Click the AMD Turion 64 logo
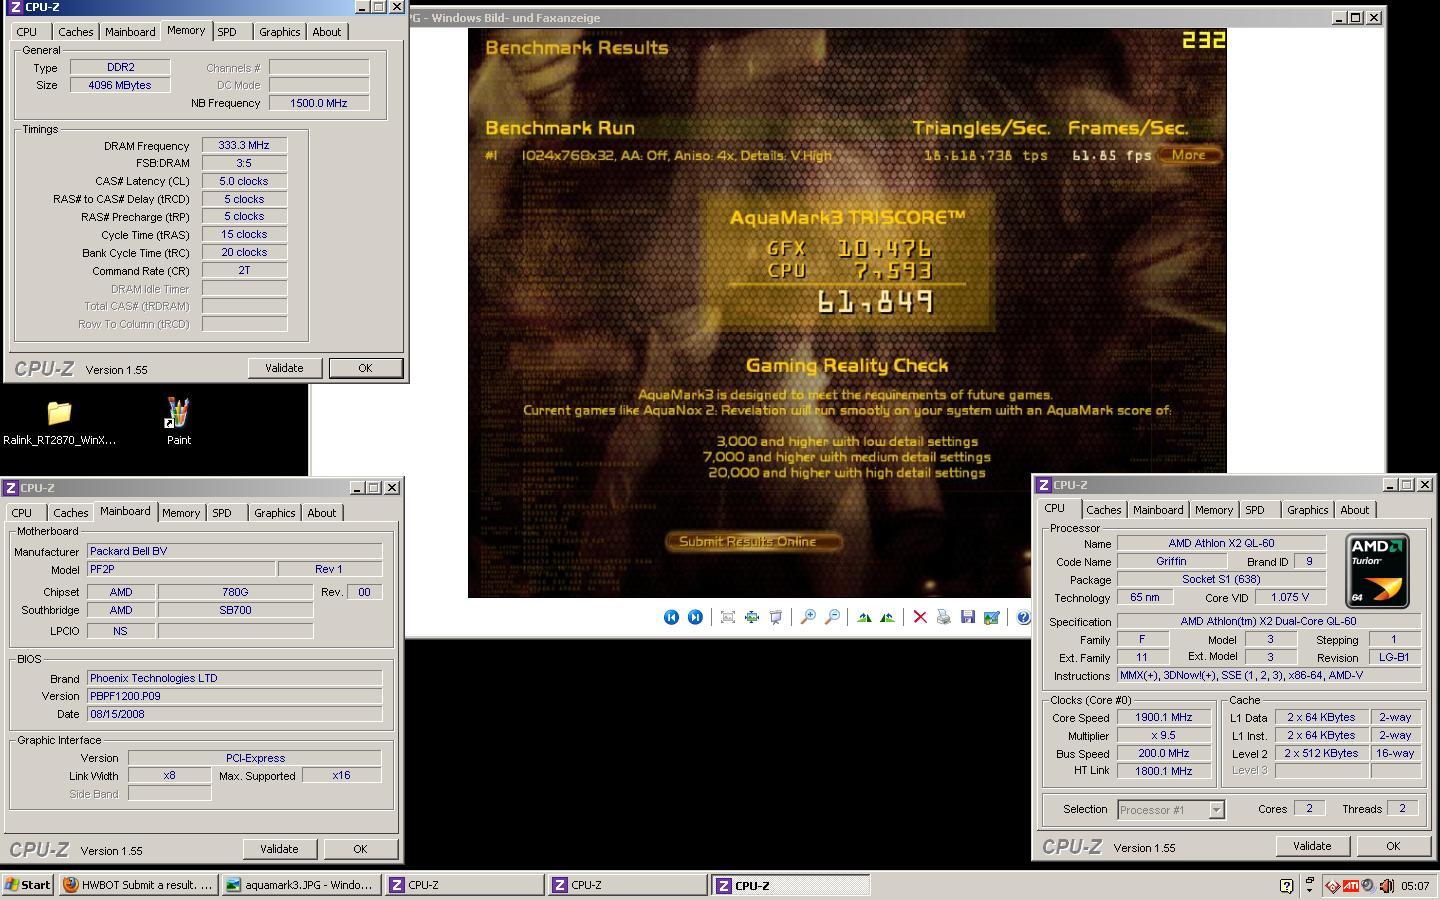 coord(1378,570)
